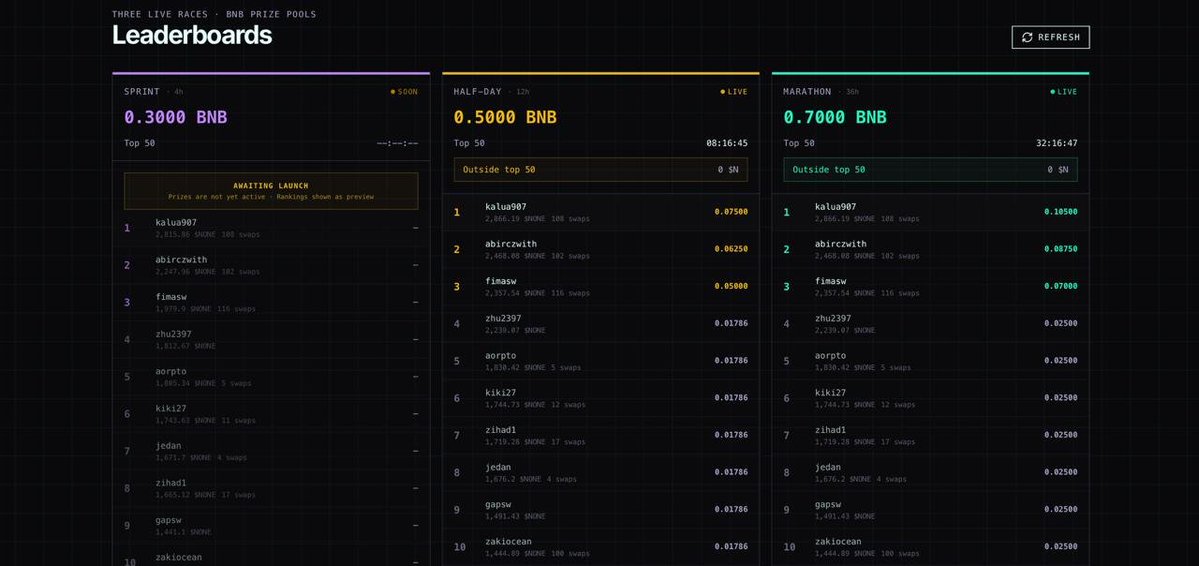The height and width of the screenshot is (566, 1199).
Task: Click the Top 50 label in the Half-Day card
Action: (x=469, y=143)
